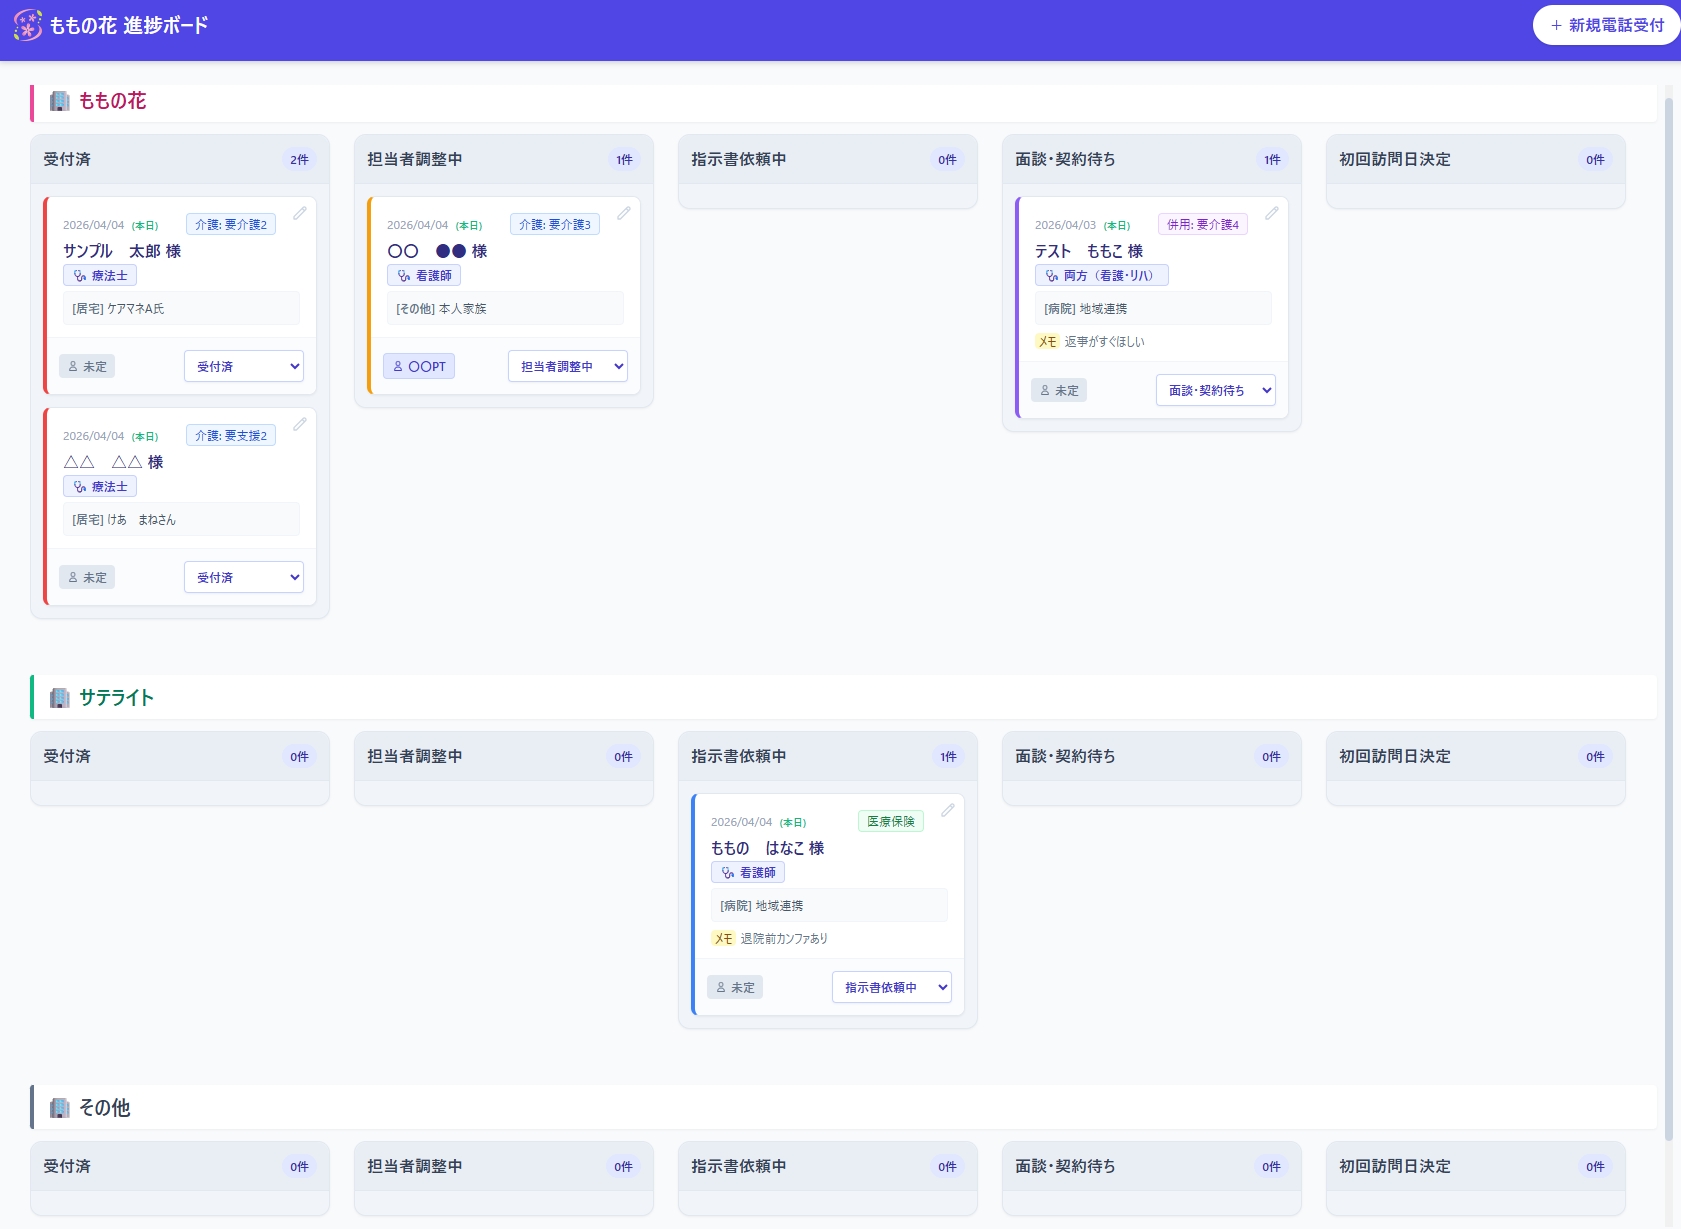Click the ももの花 logo icon in header
The image size is (1681, 1229).
pyautogui.click(x=28, y=25)
